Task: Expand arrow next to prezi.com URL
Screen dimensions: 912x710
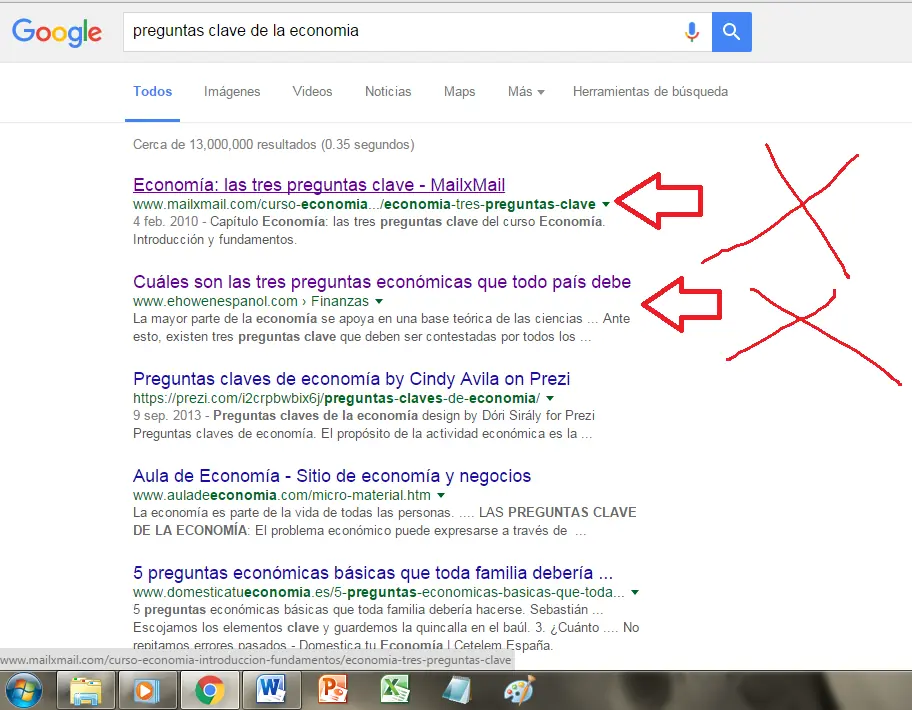Action: (550, 398)
